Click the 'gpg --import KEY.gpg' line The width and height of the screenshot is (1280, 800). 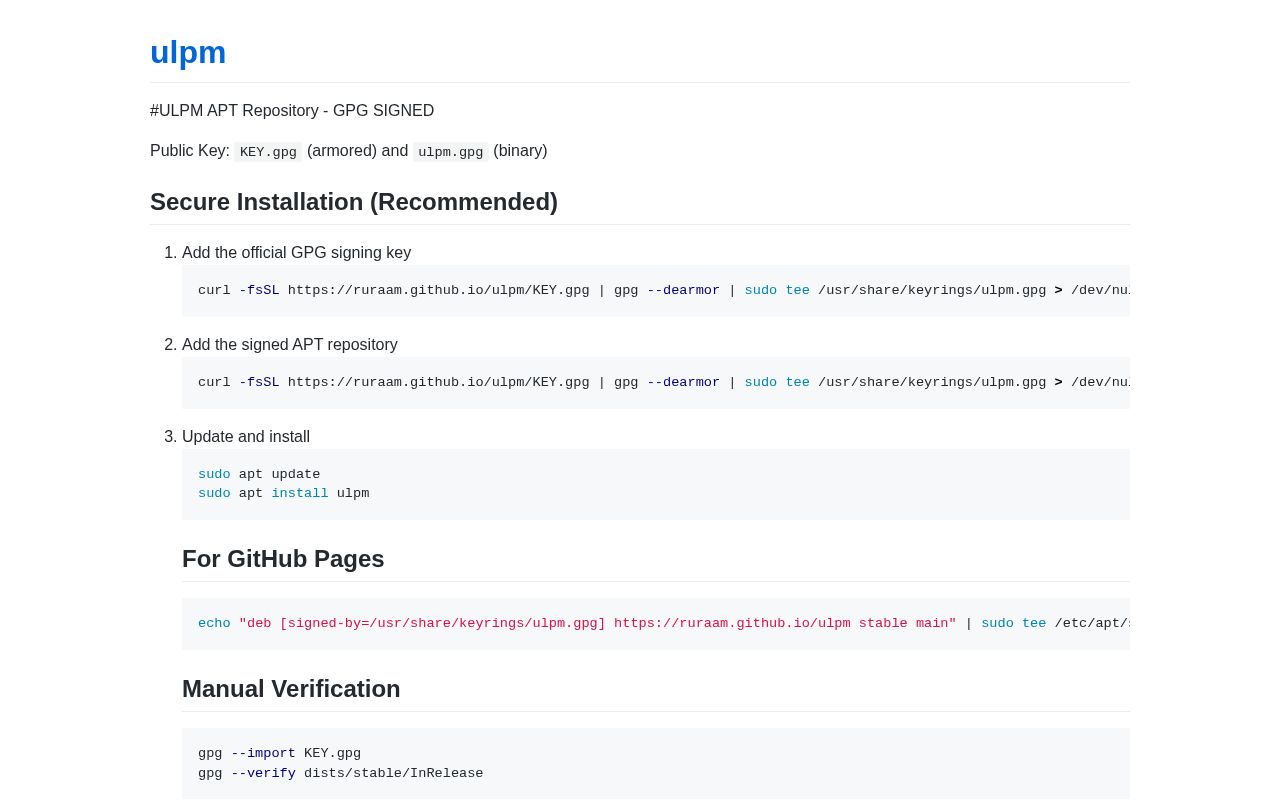(279, 754)
